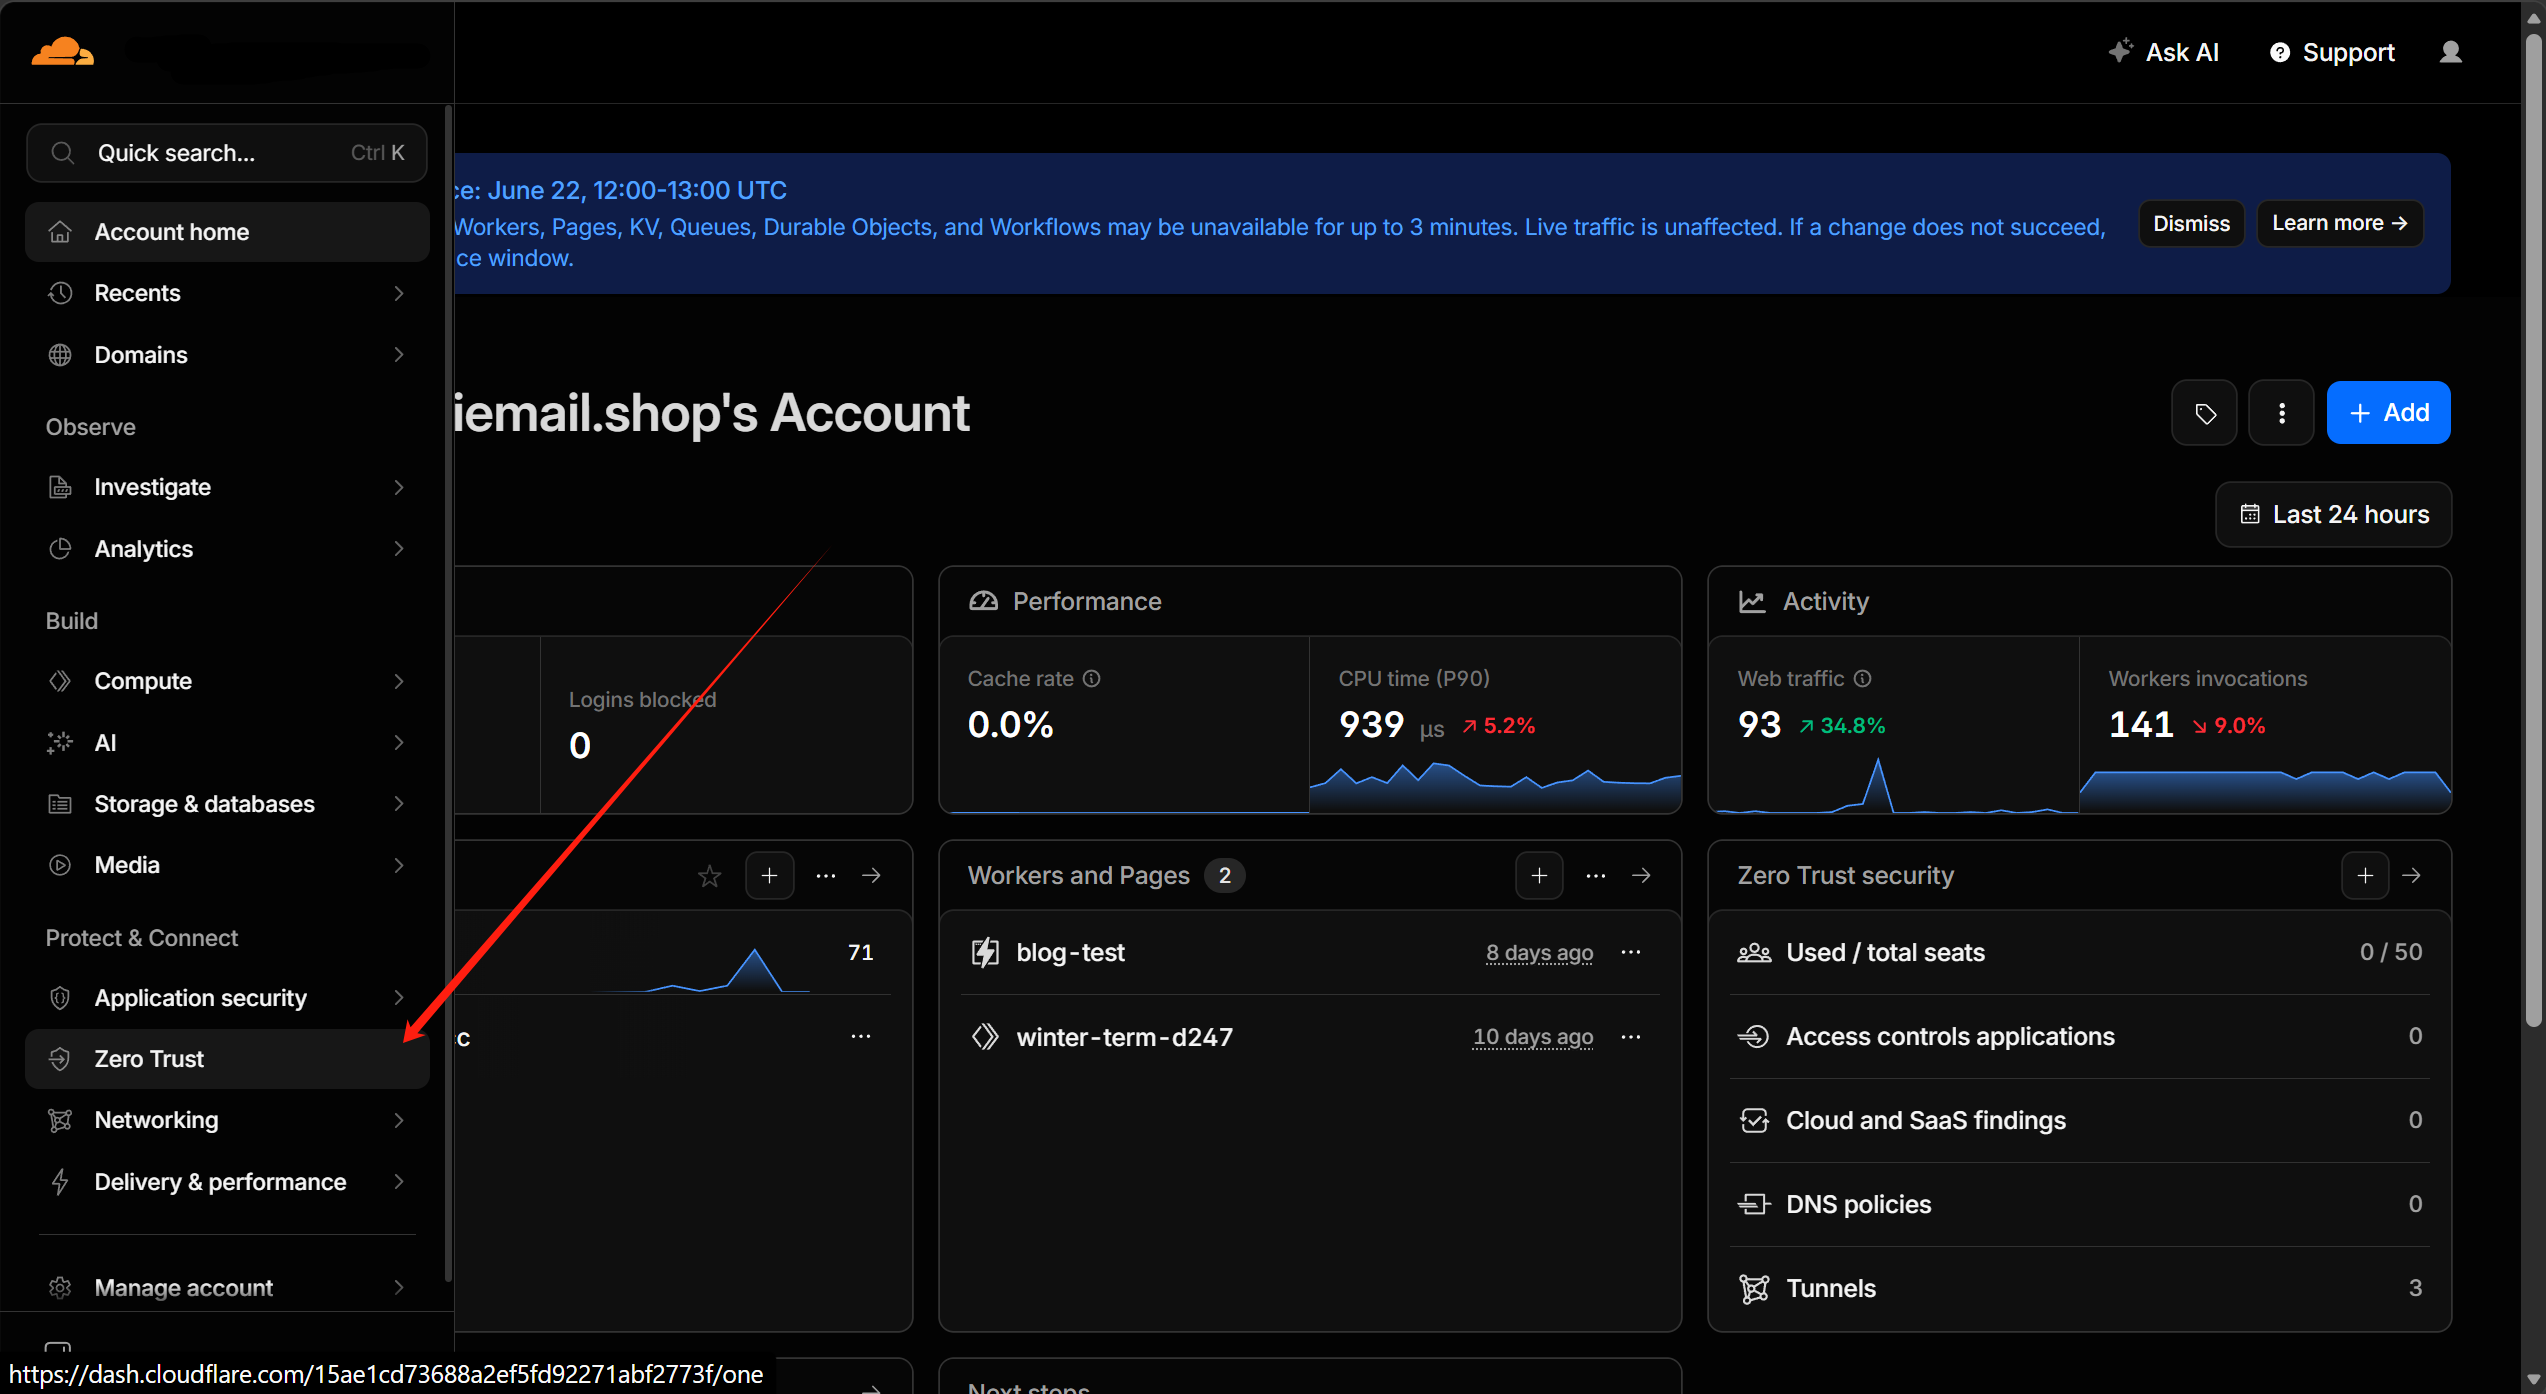Screen dimensions: 2546x1394
Task: Open the Support menu
Action: [2332, 52]
